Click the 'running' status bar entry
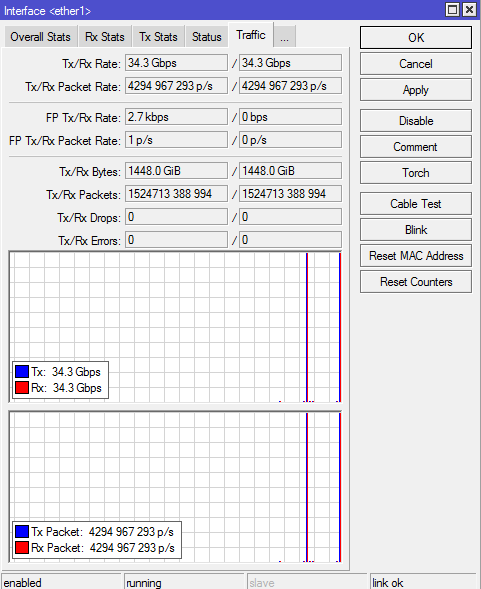Image resolution: width=481 pixels, height=589 pixels. point(184,582)
